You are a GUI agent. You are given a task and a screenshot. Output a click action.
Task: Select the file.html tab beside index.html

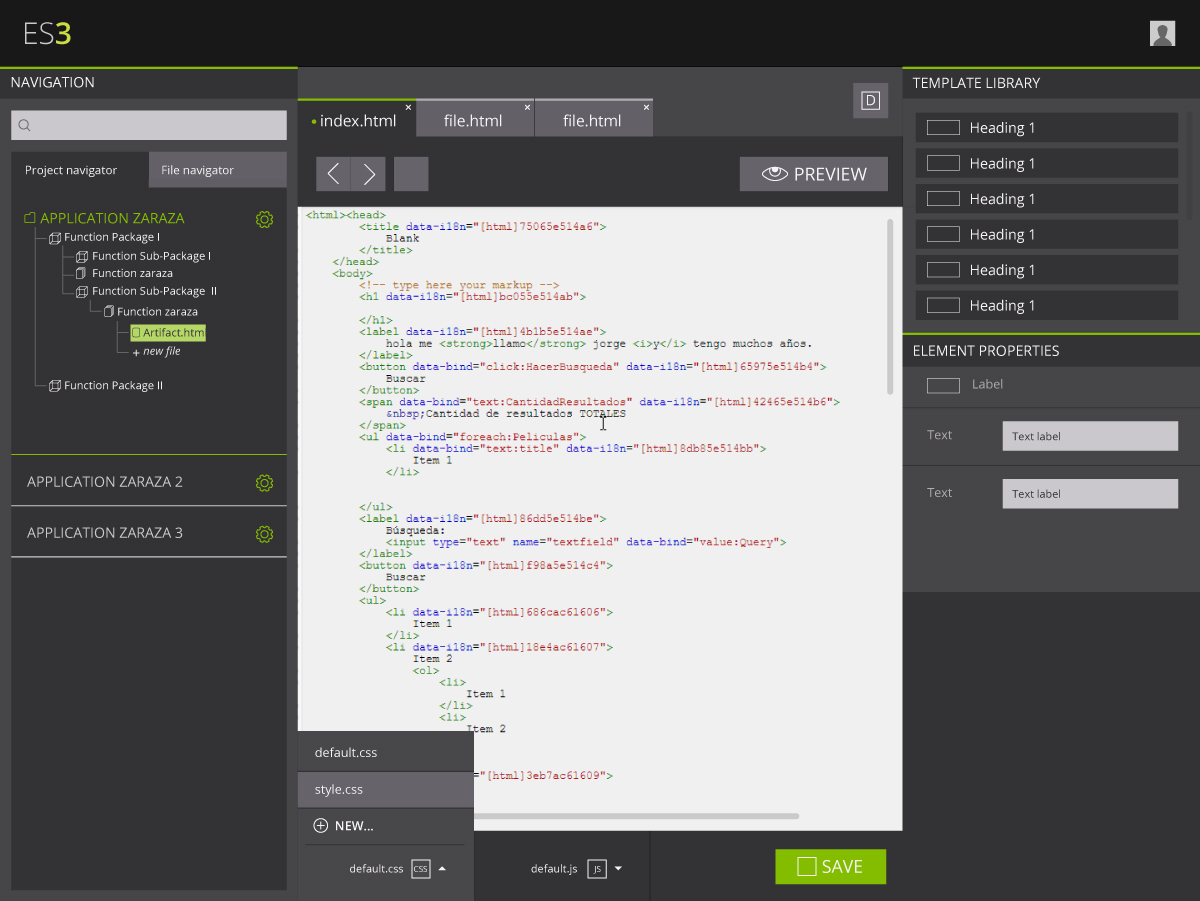475,119
